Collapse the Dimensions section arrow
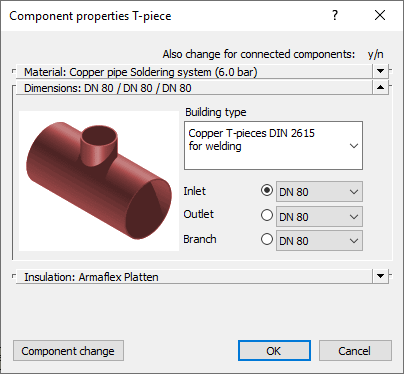 (x=380, y=88)
